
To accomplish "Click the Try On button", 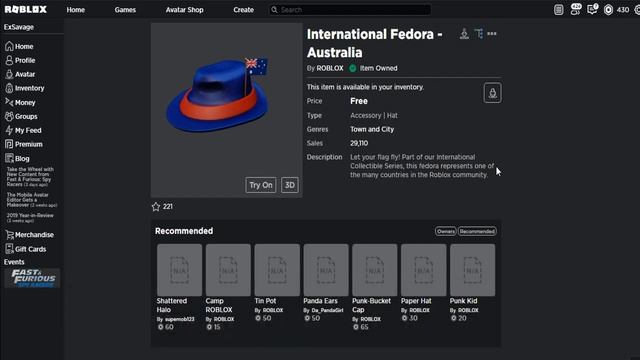I will pos(260,185).
